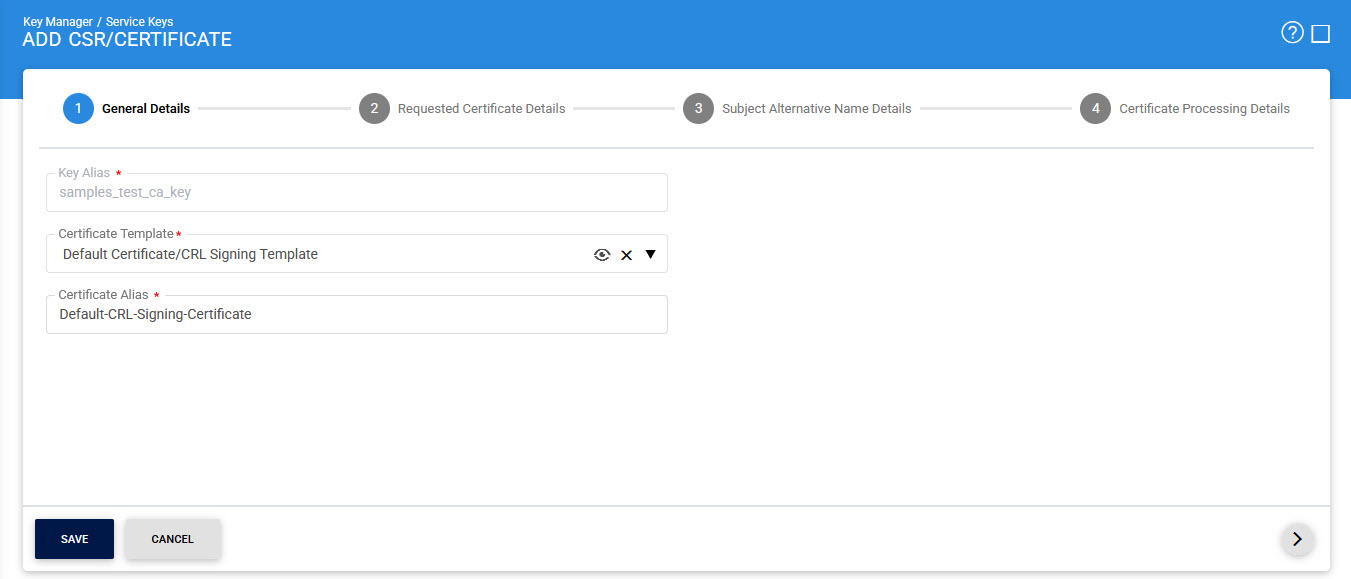Clear the Certificate Template selection
1351x579 pixels.
click(627, 255)
